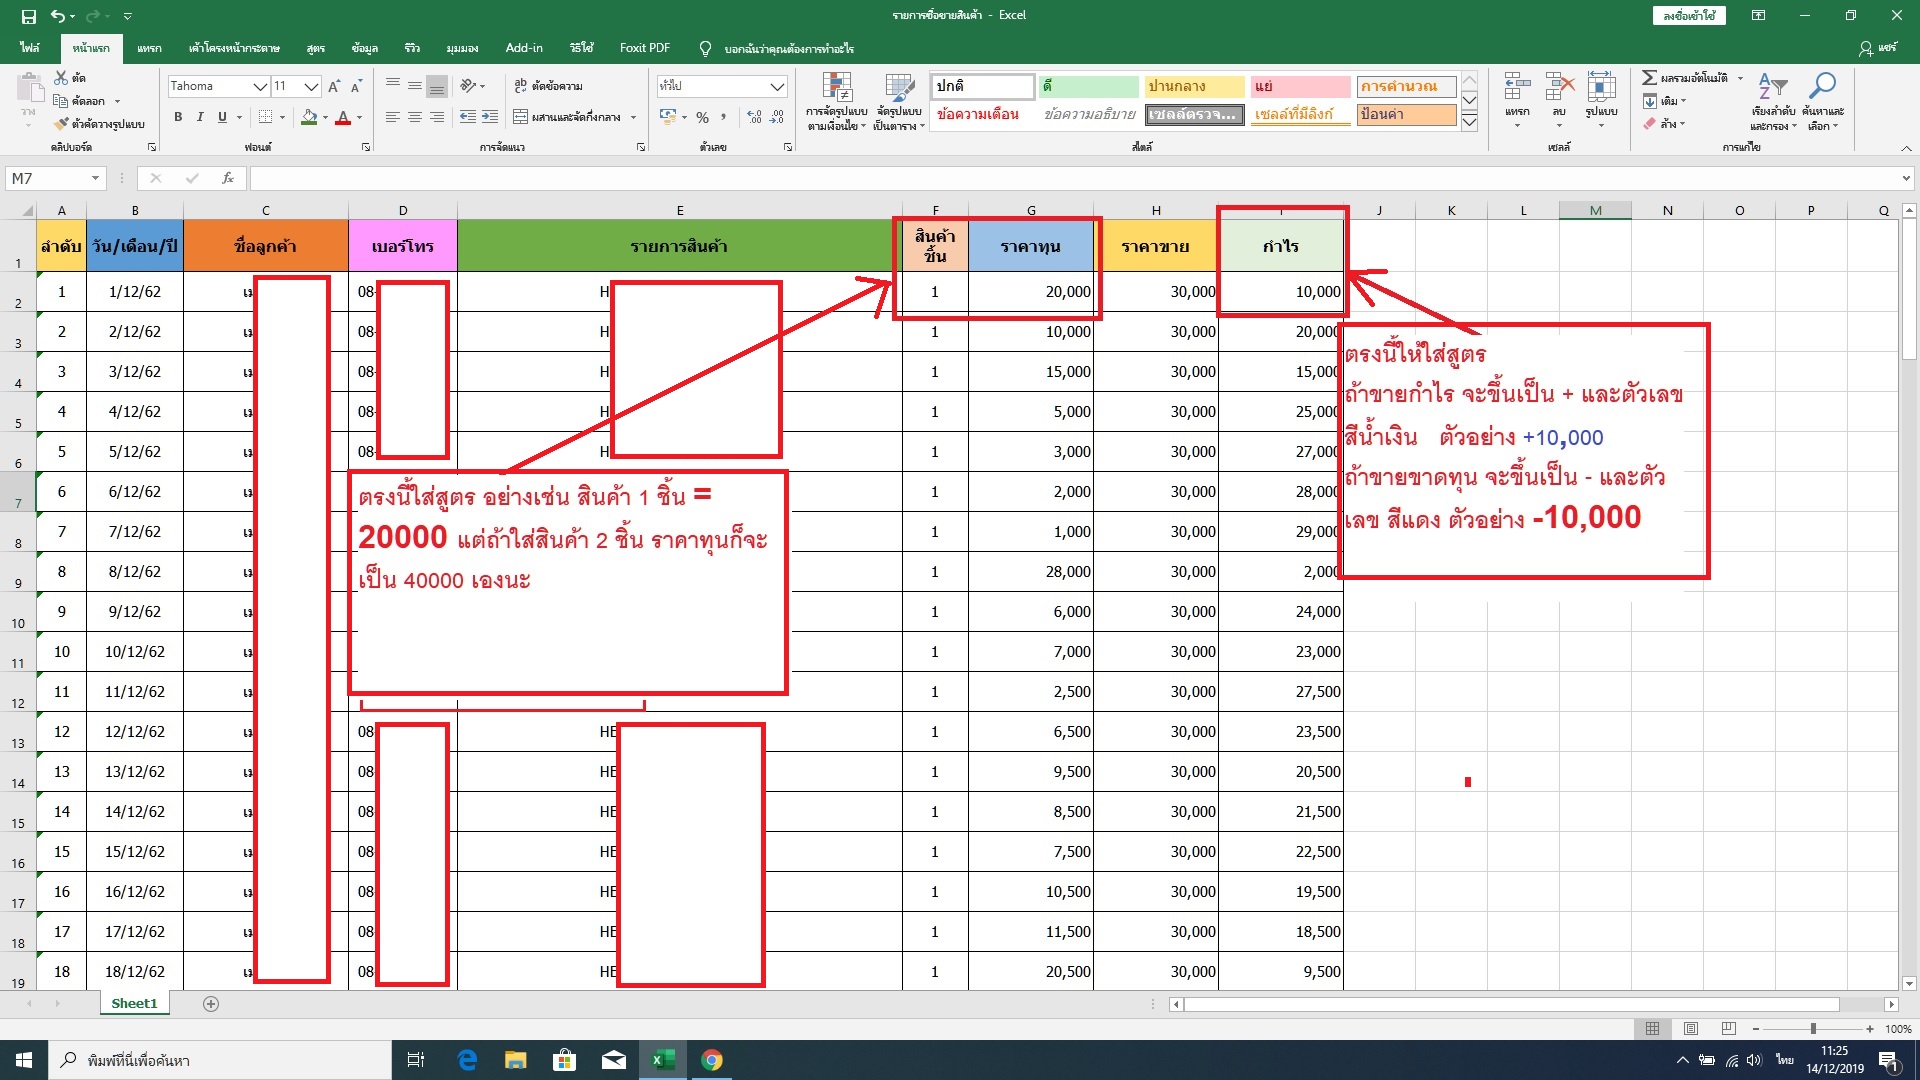Open the Formulas ribbon tab
1920x1080 pixels.
coord(316,48)
